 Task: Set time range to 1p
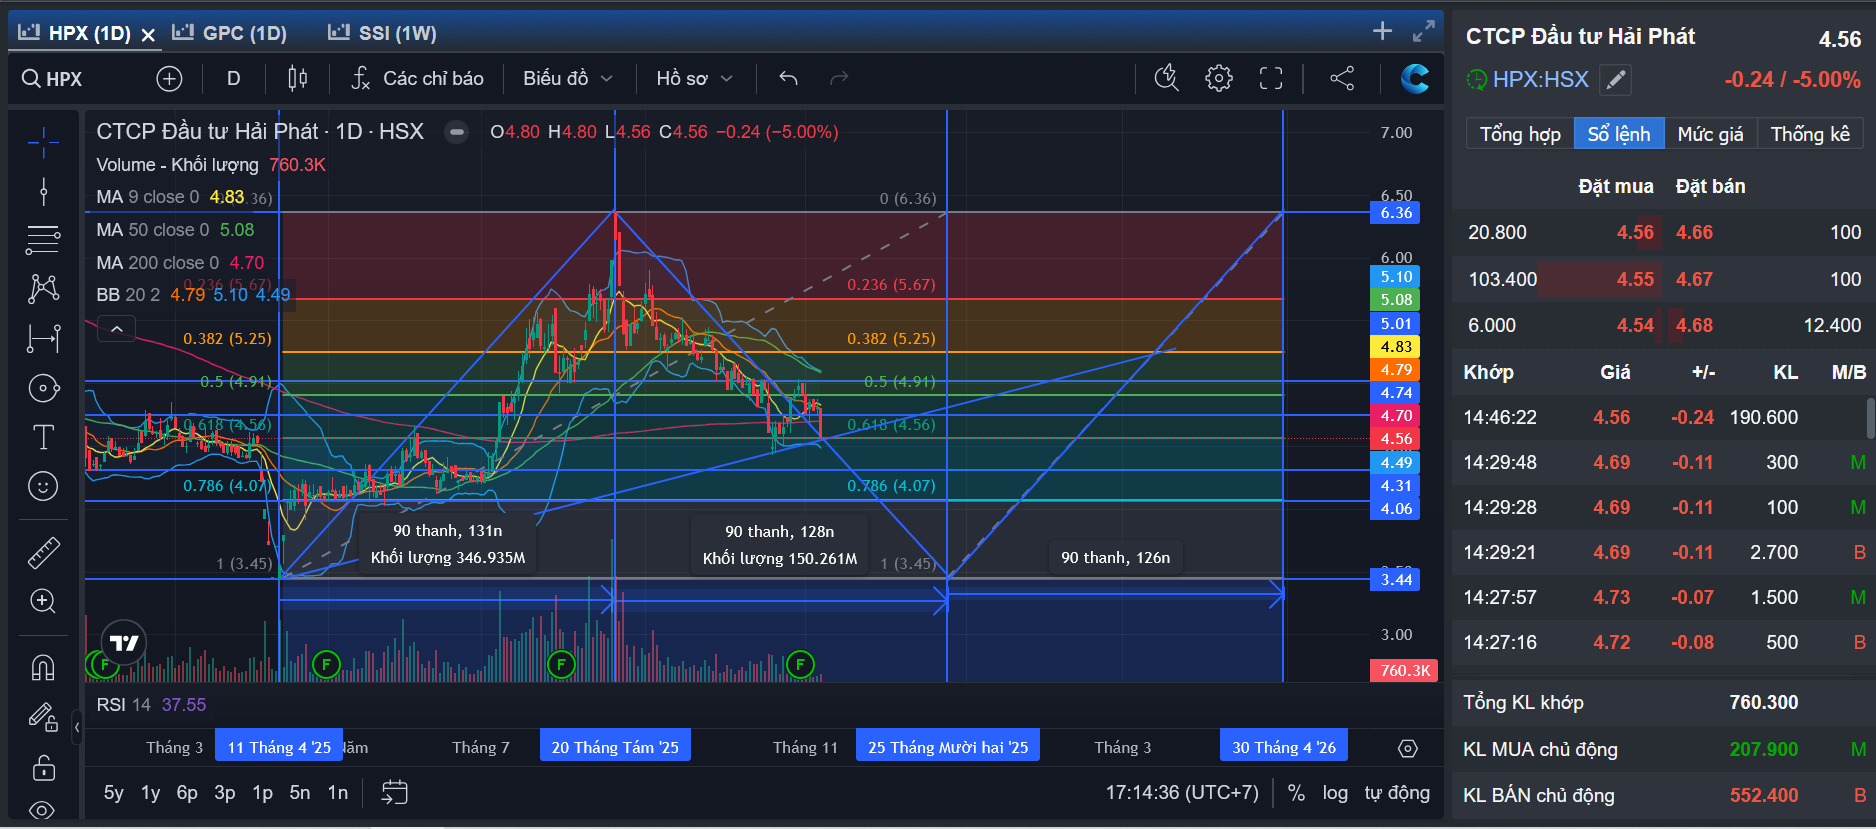(x=262, y=793)
